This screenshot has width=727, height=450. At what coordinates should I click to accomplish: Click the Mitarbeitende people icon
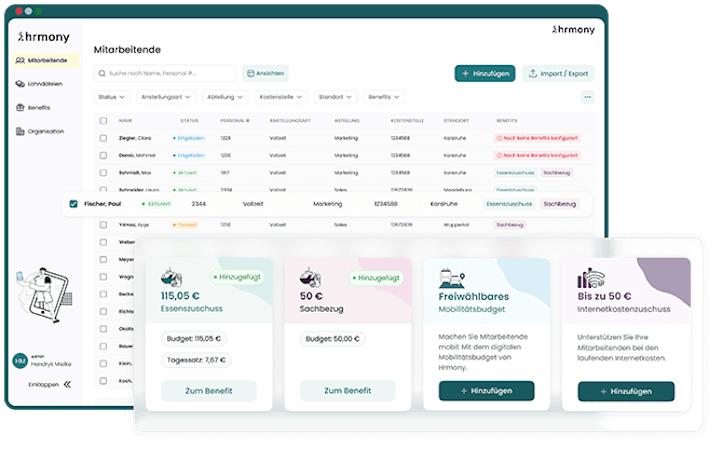20,60
